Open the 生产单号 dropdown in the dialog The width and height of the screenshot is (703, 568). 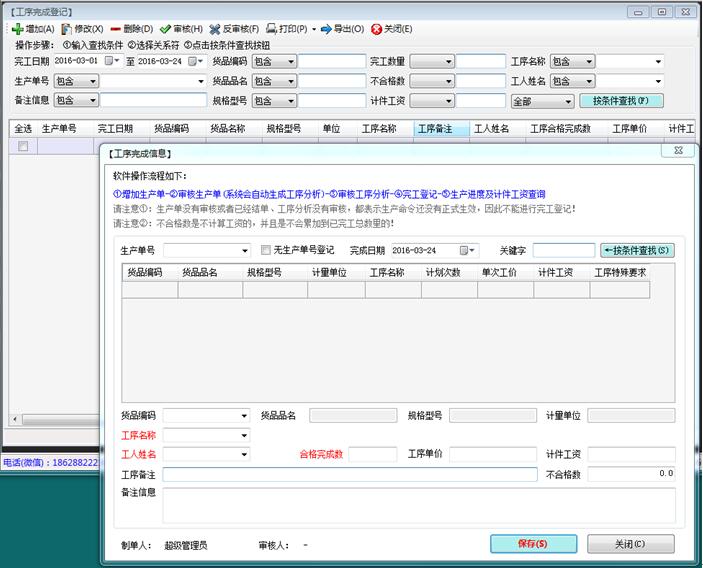[x=244, y=250]
